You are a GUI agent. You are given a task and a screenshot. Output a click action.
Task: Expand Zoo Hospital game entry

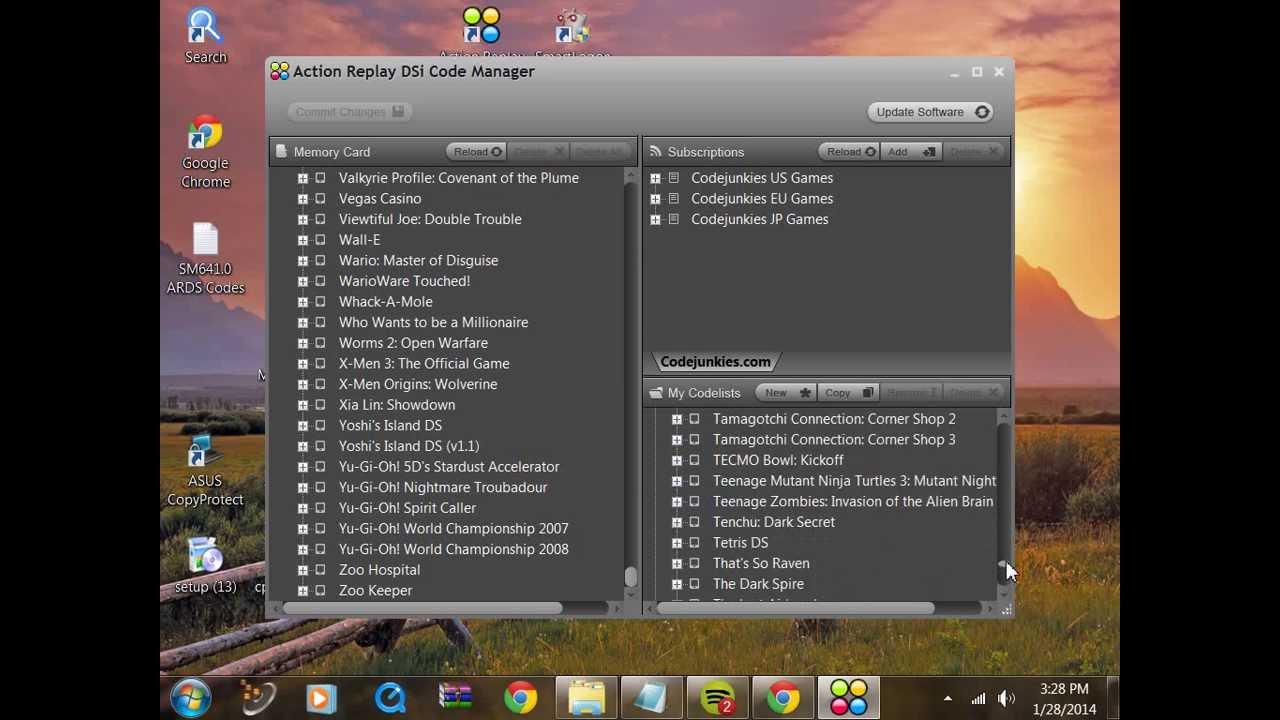coord(302,570)
